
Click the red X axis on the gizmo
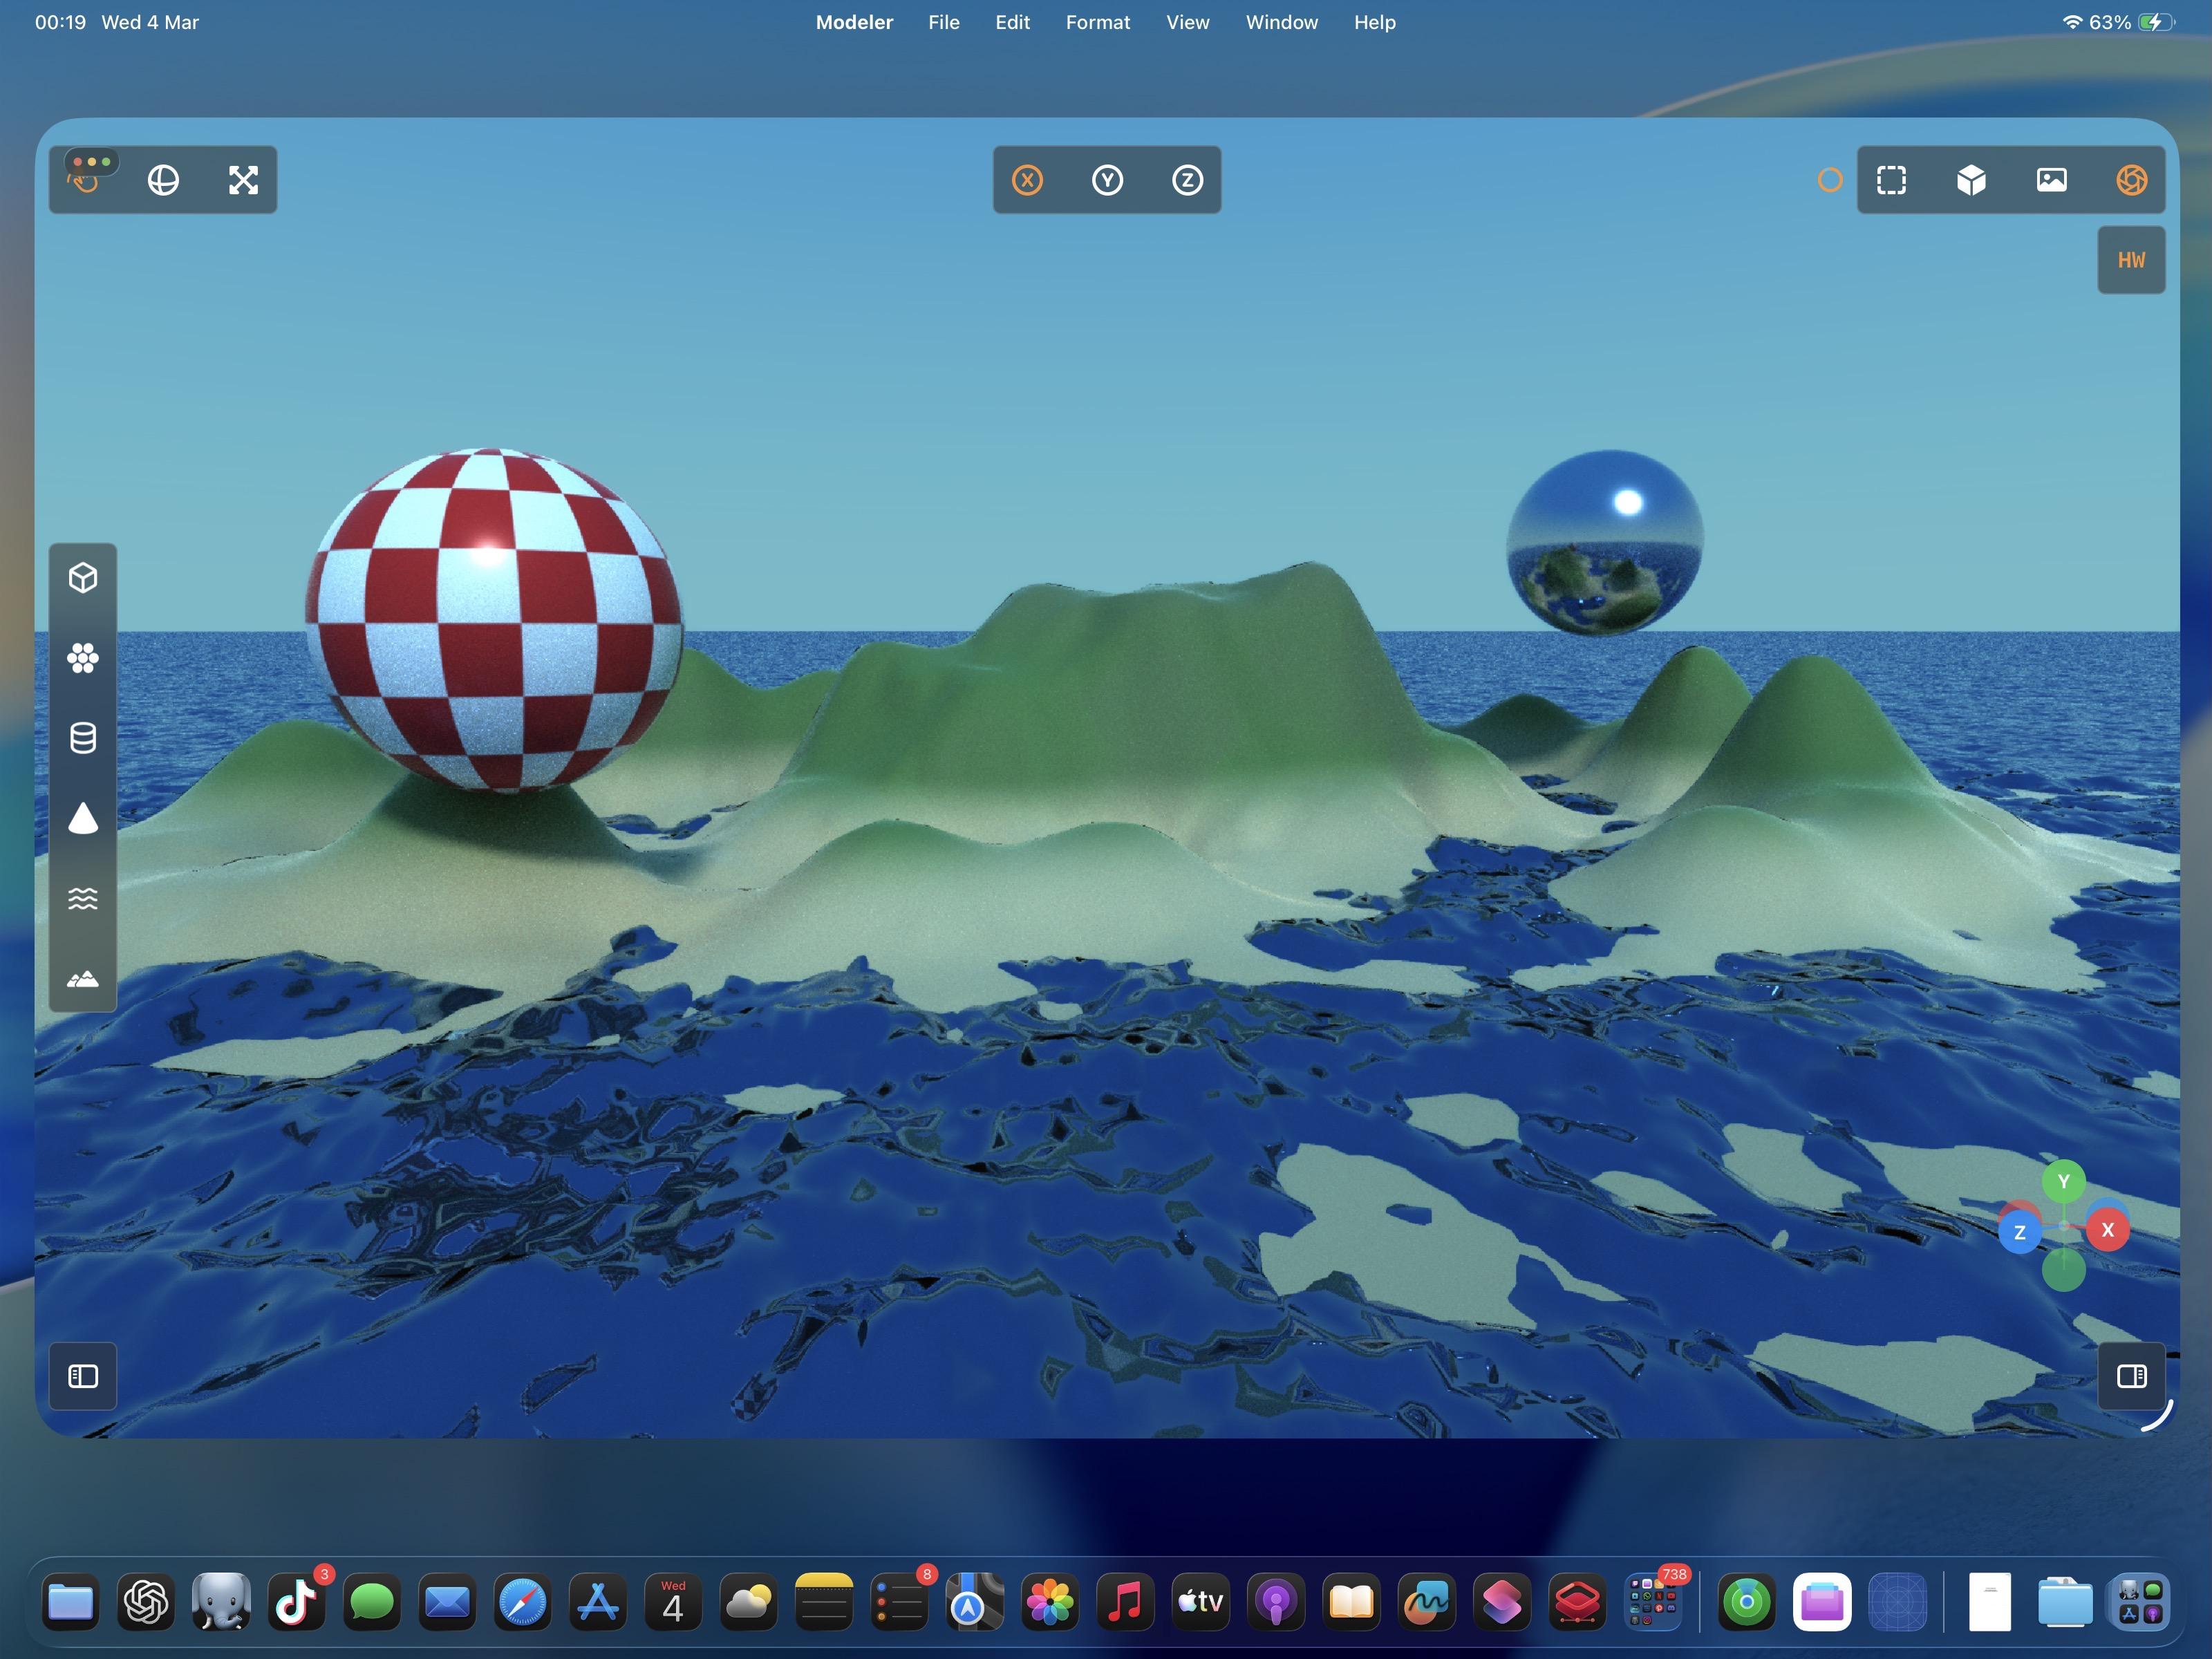tap(2107, 1230)
